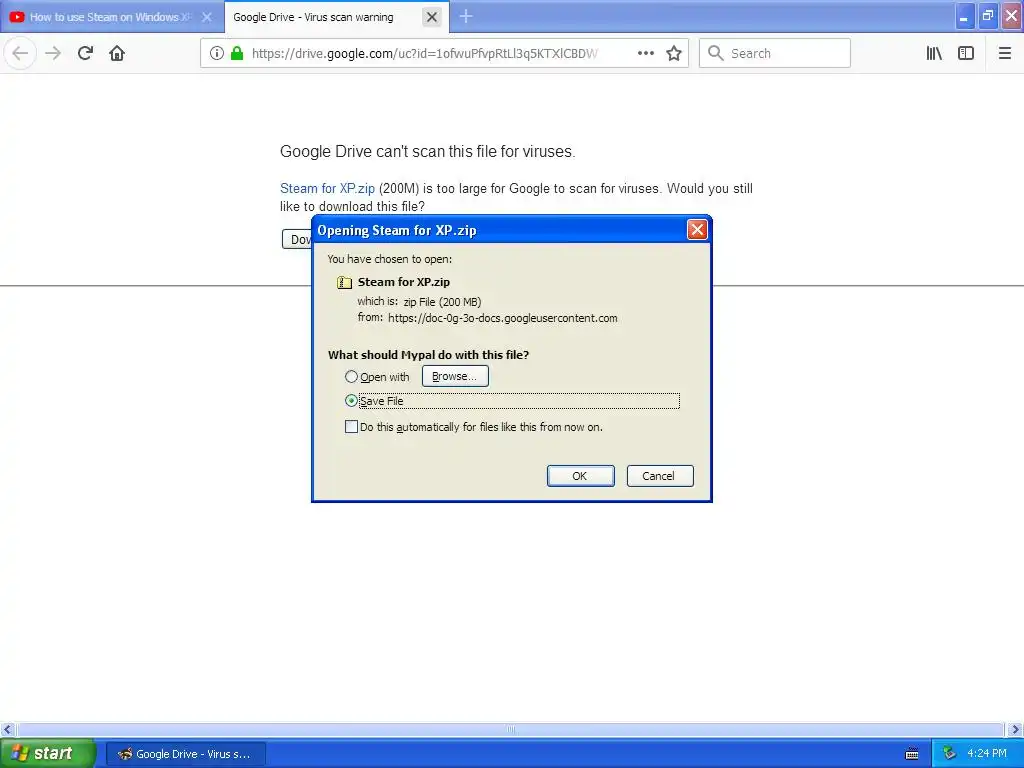The width and height of the screenshot is (1024, 768).
Task: Click the zip File (200 MB) type text
Action: [x=442, y=302]
